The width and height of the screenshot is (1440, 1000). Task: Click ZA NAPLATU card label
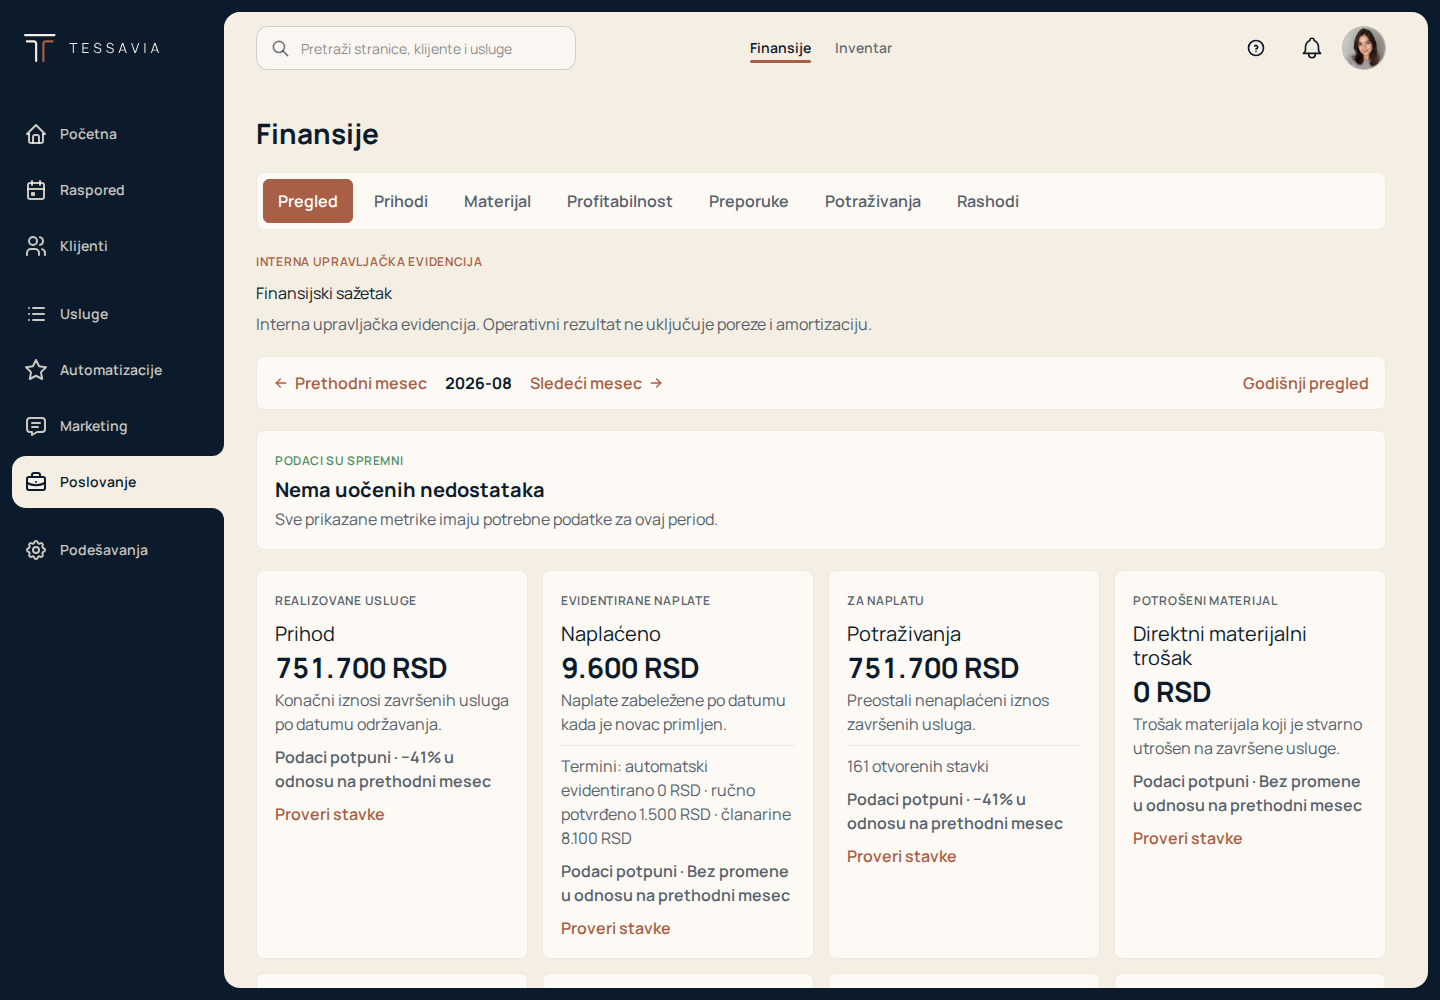(885, 601)
